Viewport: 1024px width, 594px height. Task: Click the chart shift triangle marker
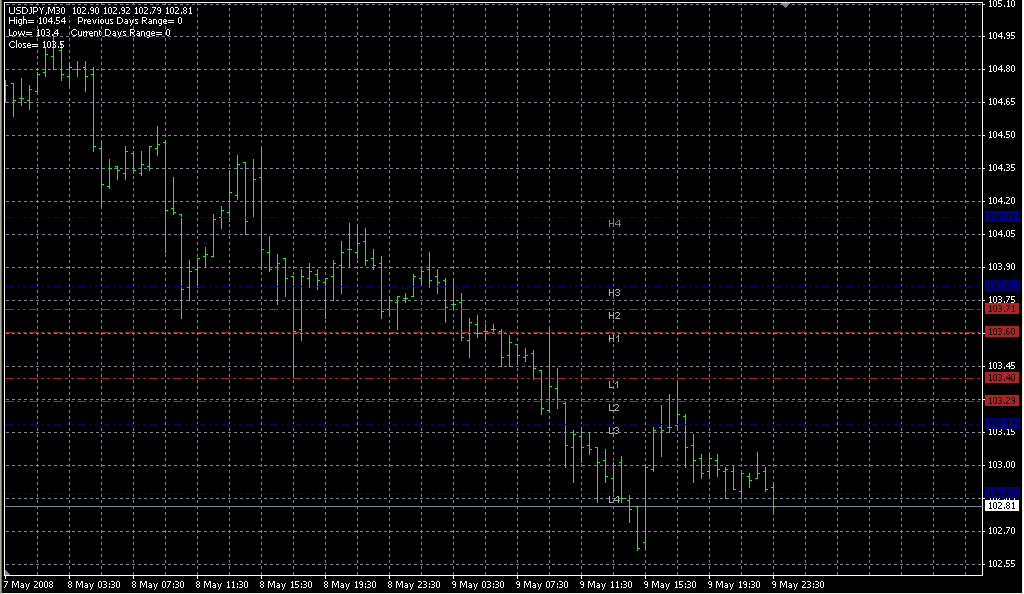point(788,5)
